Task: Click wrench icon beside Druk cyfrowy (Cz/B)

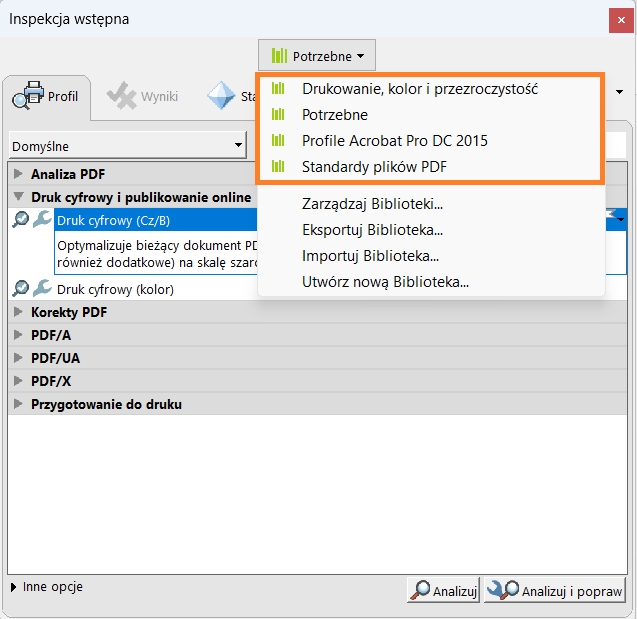Action: (42, 219)
